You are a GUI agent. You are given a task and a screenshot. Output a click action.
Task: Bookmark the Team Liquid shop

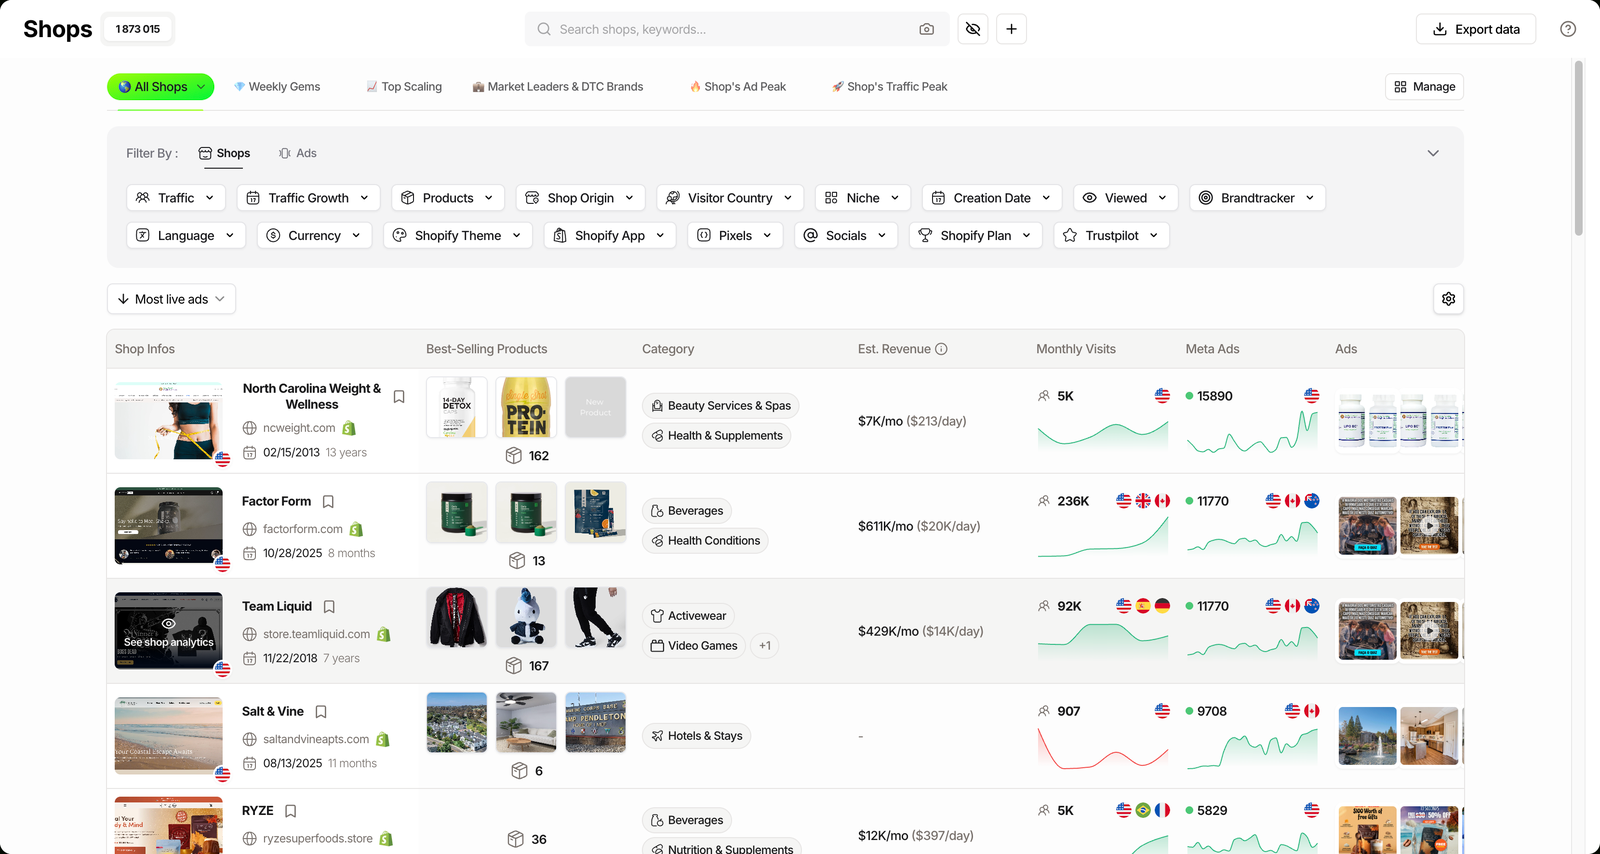click(329, 607)
